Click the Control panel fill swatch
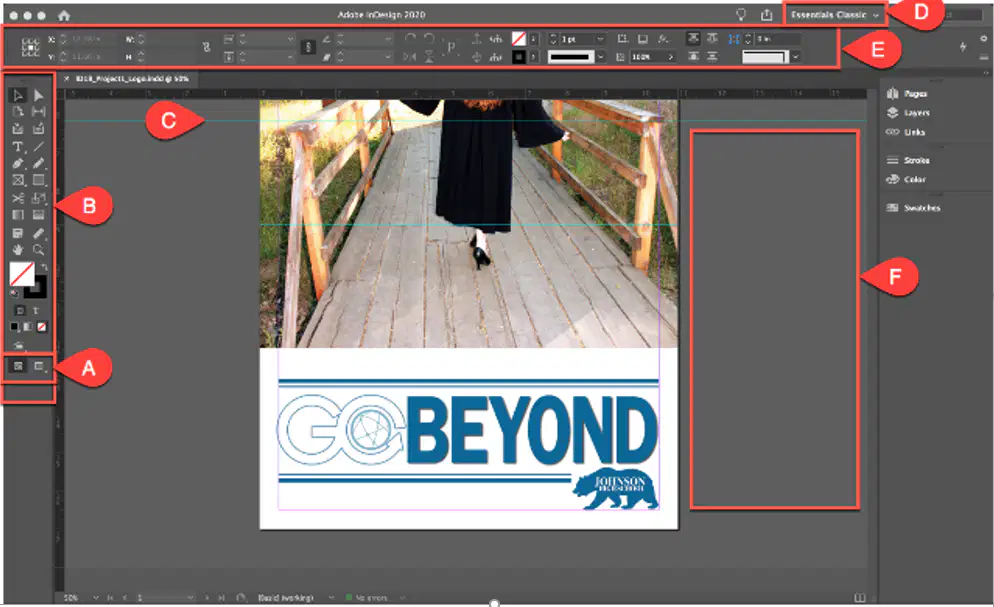Image resolution: width=994 pixels, height=607 pixels. 519,39
